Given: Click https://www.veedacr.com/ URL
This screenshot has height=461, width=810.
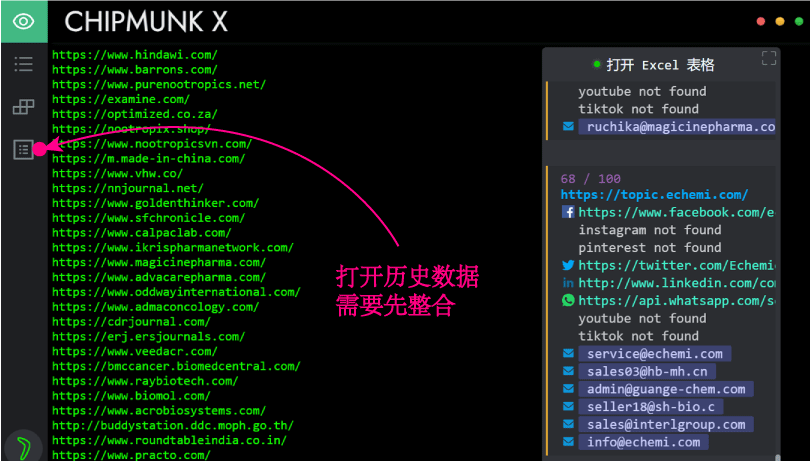Looking at the screenshot, I should pos(135,351).
